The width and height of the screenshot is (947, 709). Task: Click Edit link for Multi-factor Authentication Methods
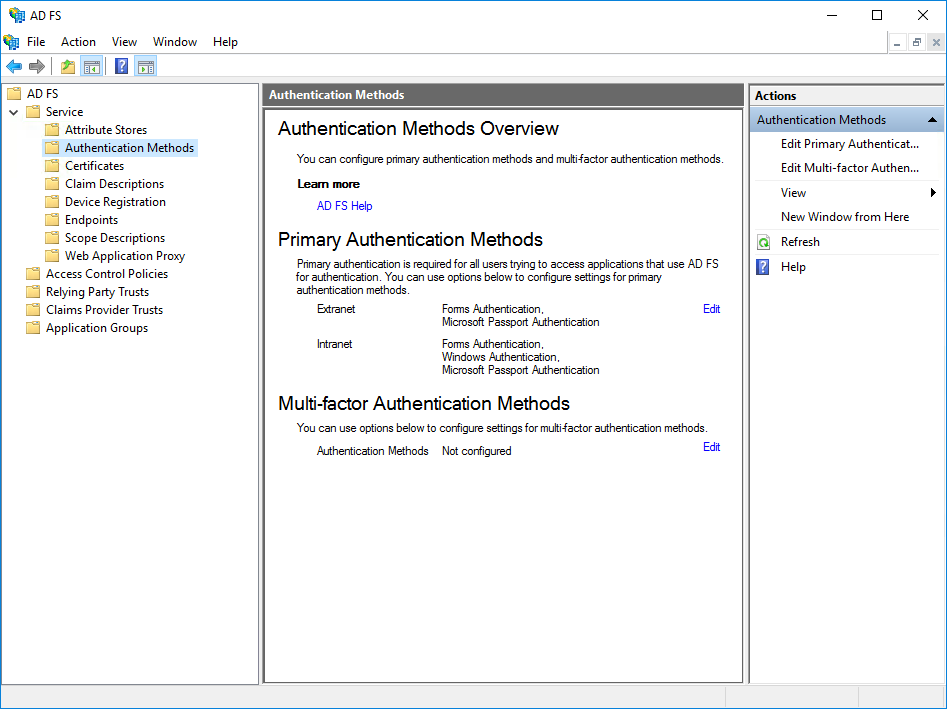[711, 447]
